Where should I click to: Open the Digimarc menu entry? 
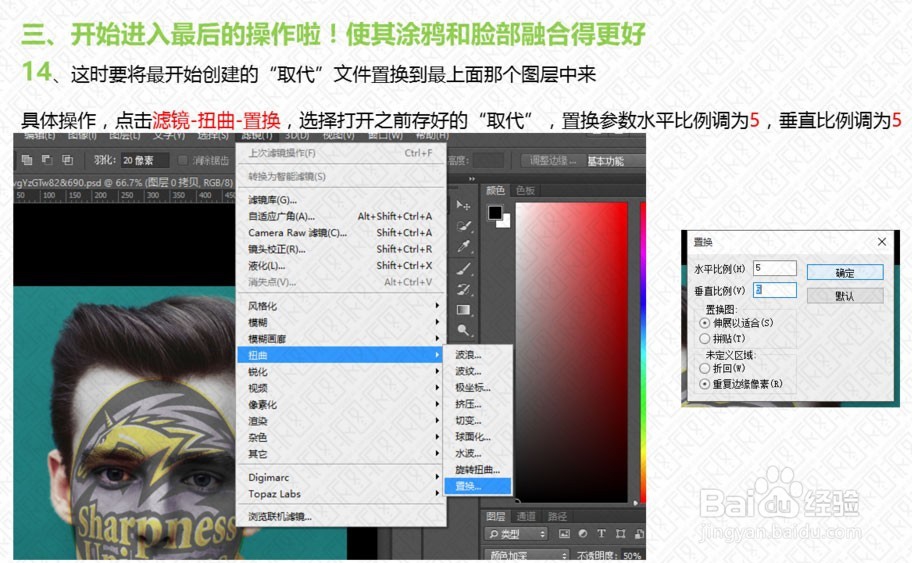click(341, 478)
